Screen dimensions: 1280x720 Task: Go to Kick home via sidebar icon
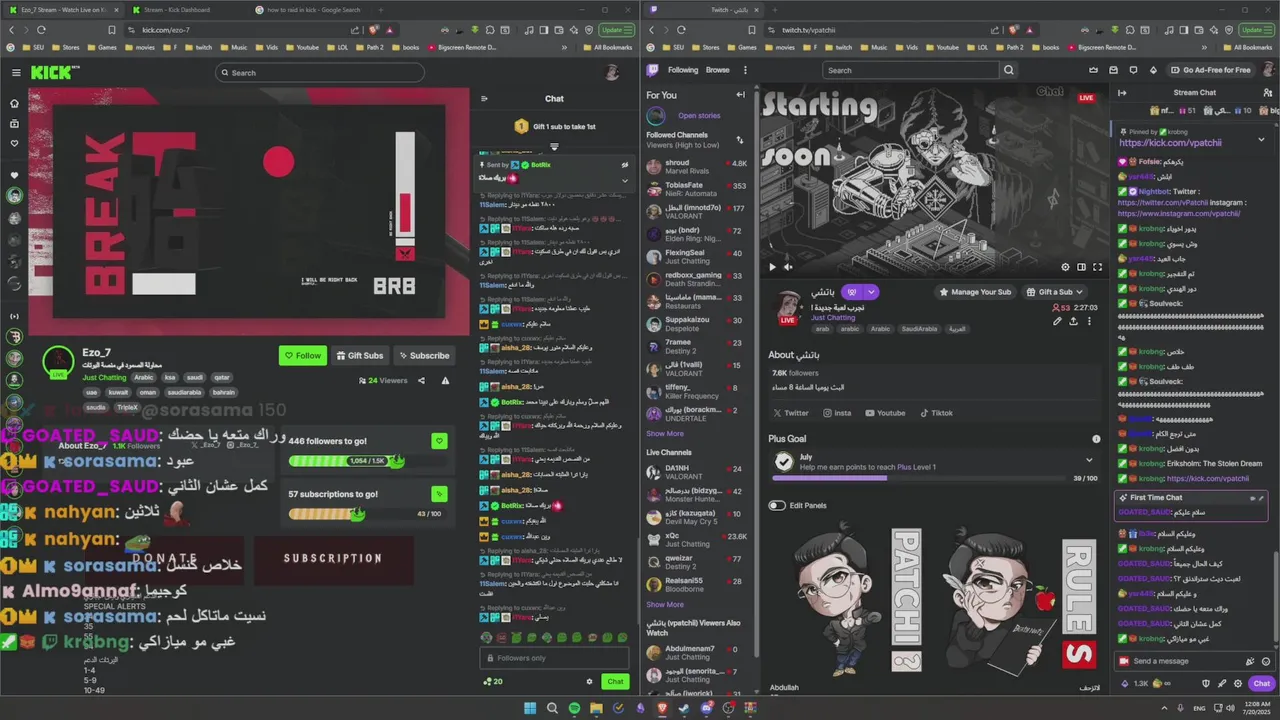pyautogui.click(x=14, y=103)
